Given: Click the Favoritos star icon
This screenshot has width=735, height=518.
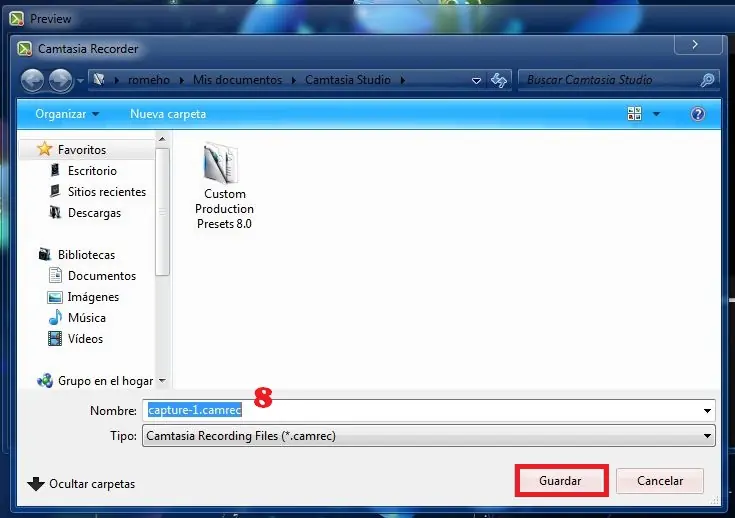Looking at the screenshot, I should [x=45, y=149].
